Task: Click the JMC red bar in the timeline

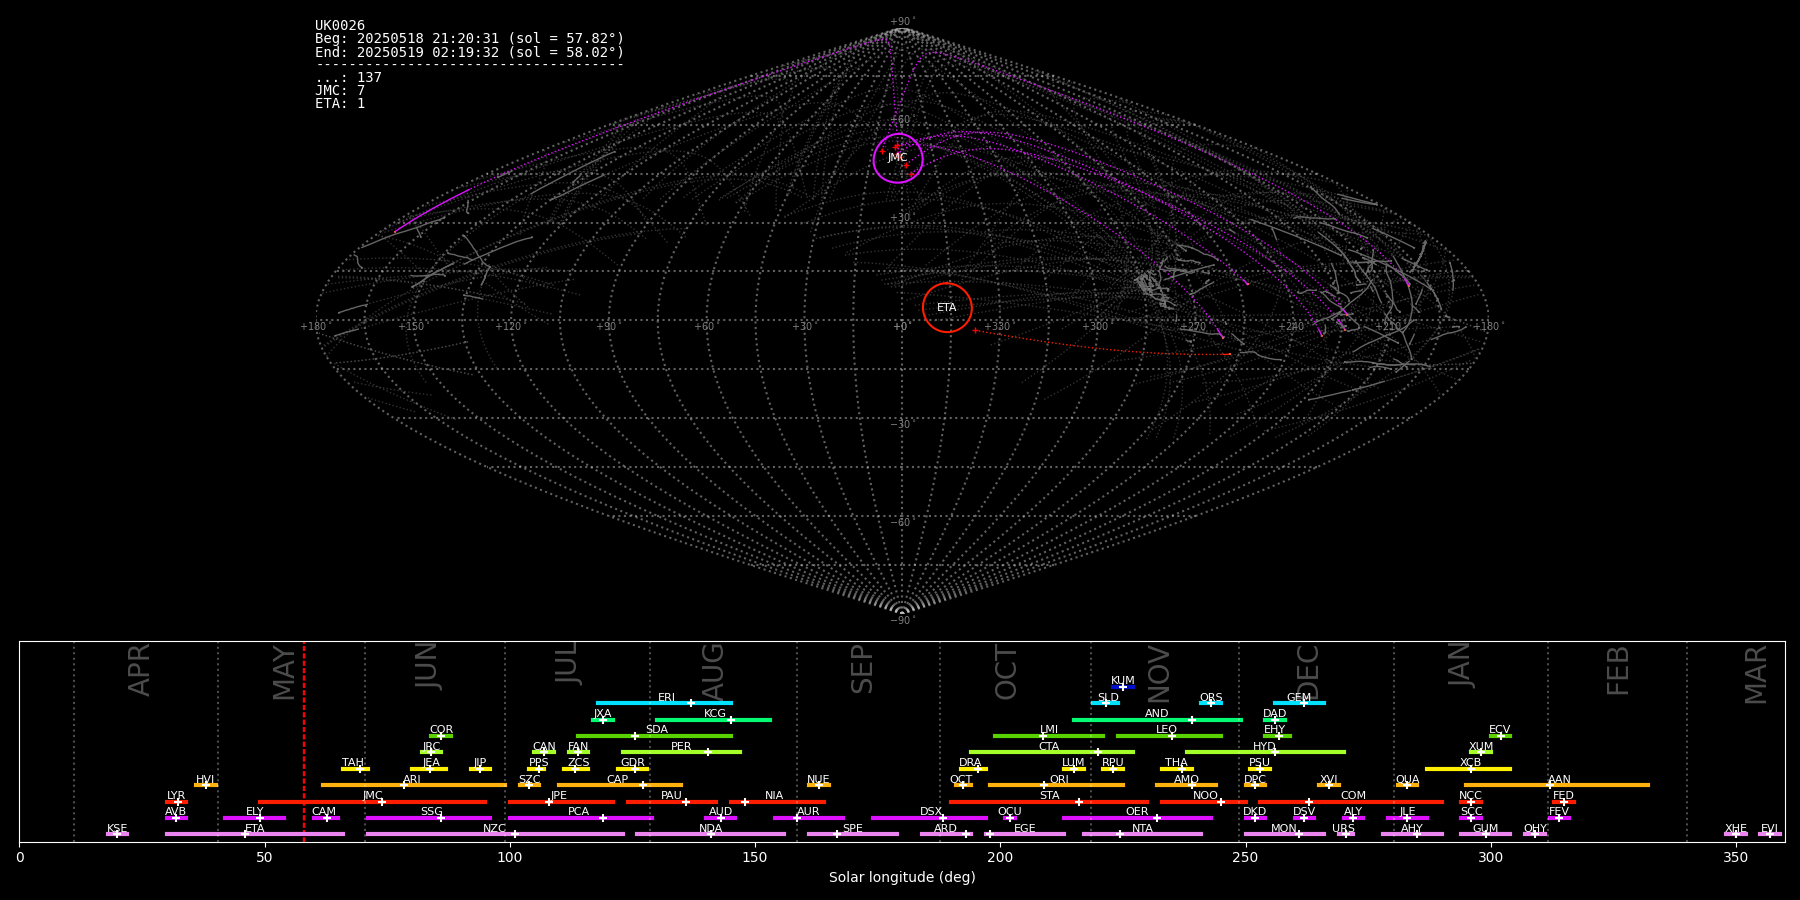Action: [x=373, y=801]
